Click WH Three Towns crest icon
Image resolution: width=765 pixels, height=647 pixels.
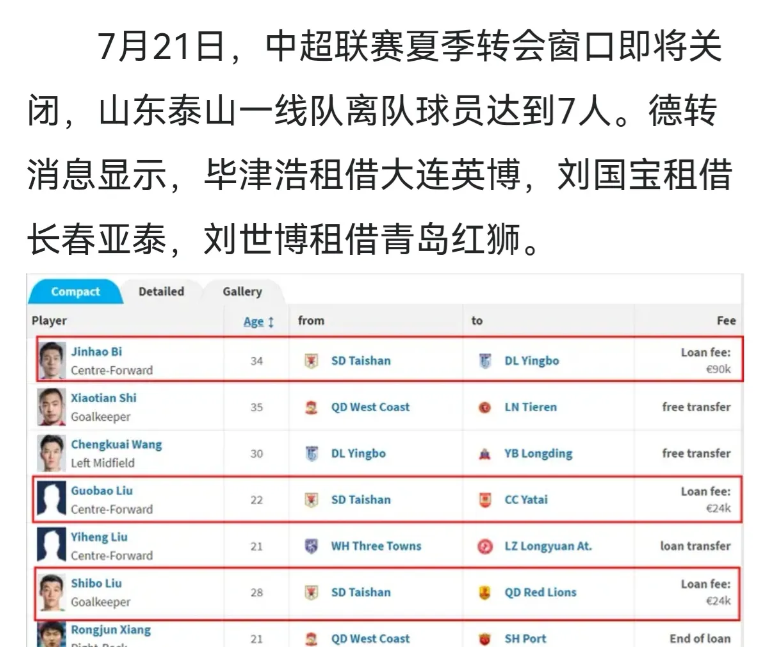(311, 546)
